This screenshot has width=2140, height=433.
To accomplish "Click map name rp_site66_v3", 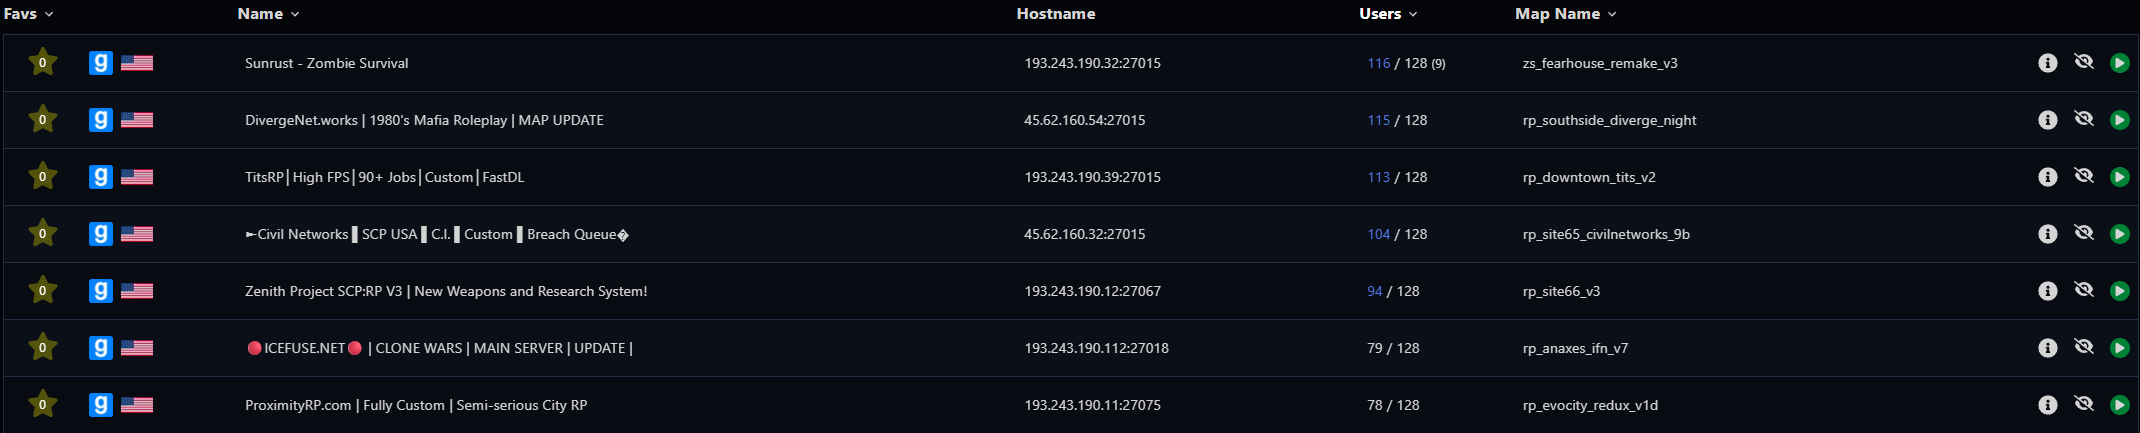I will [x=1561, y=291].
